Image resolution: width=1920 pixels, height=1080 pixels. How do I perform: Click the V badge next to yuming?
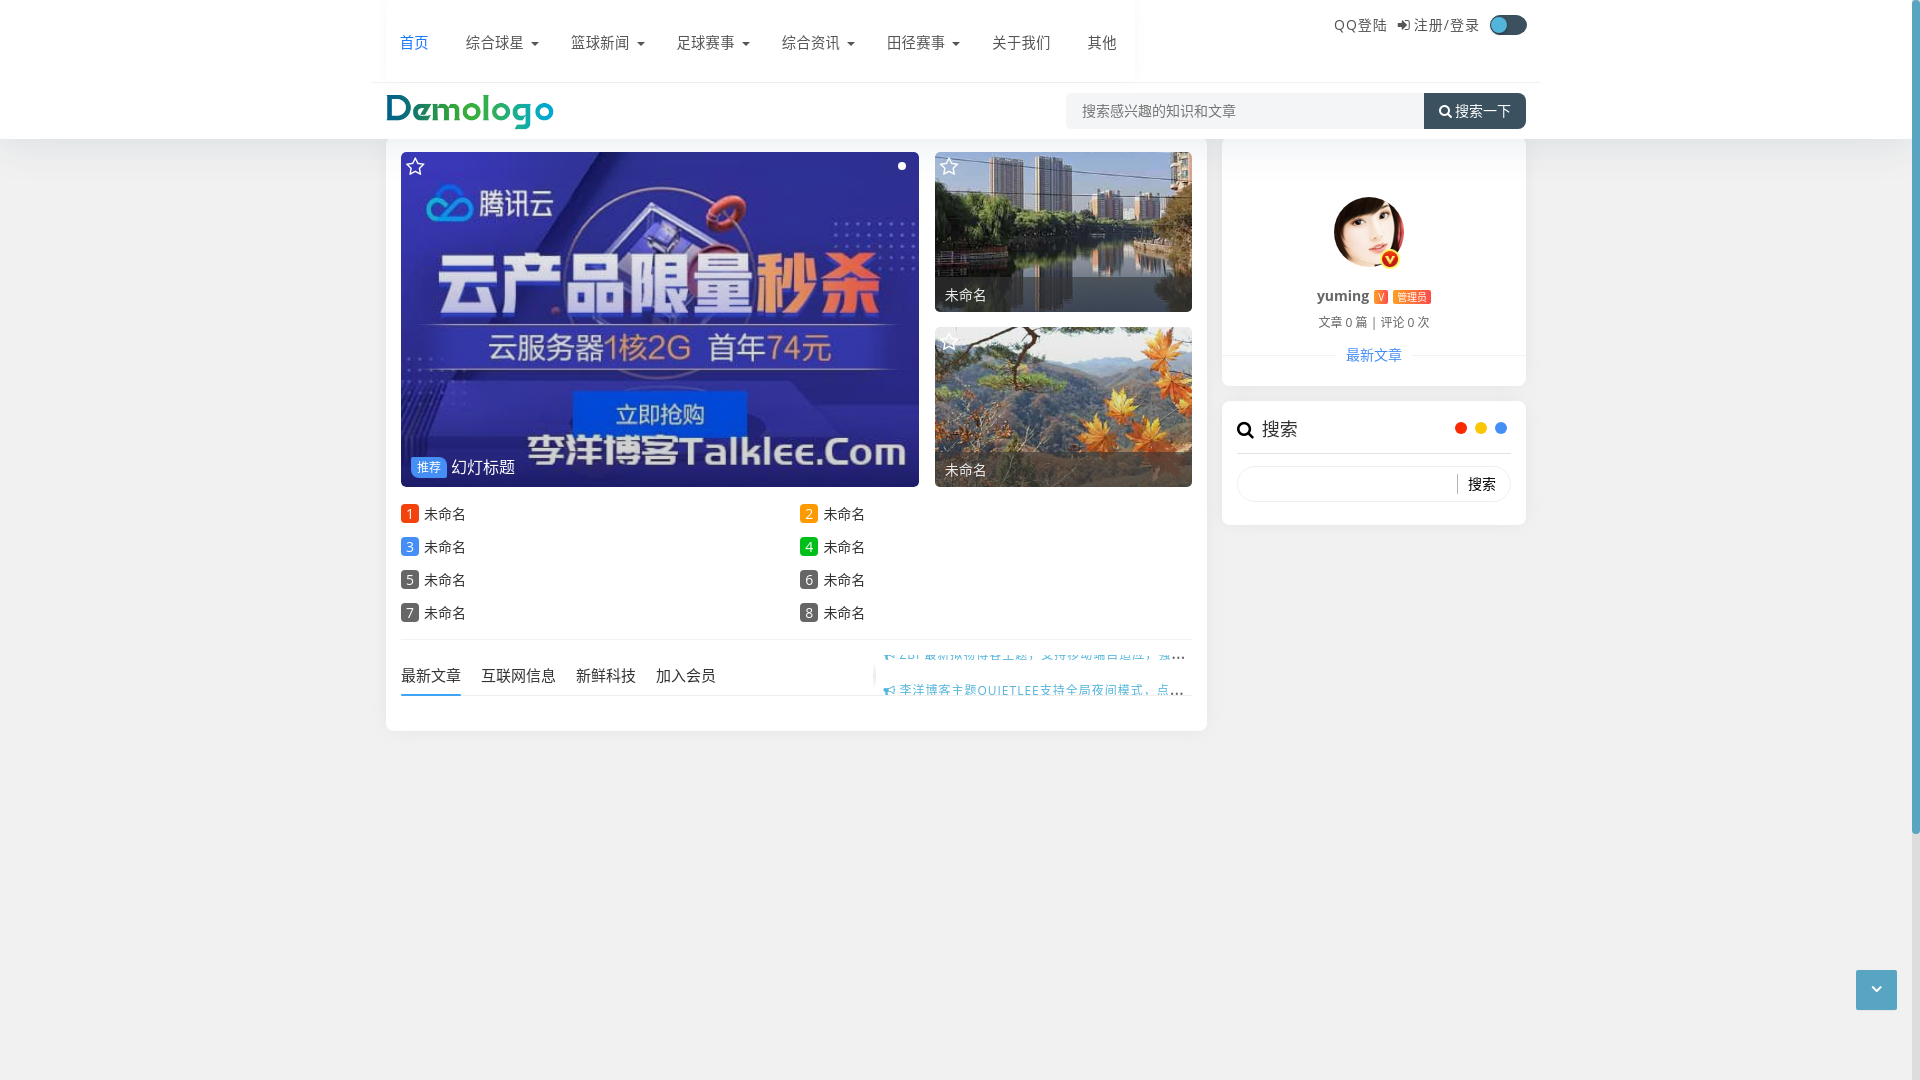pyautogui.click(x=1381, y=297)
